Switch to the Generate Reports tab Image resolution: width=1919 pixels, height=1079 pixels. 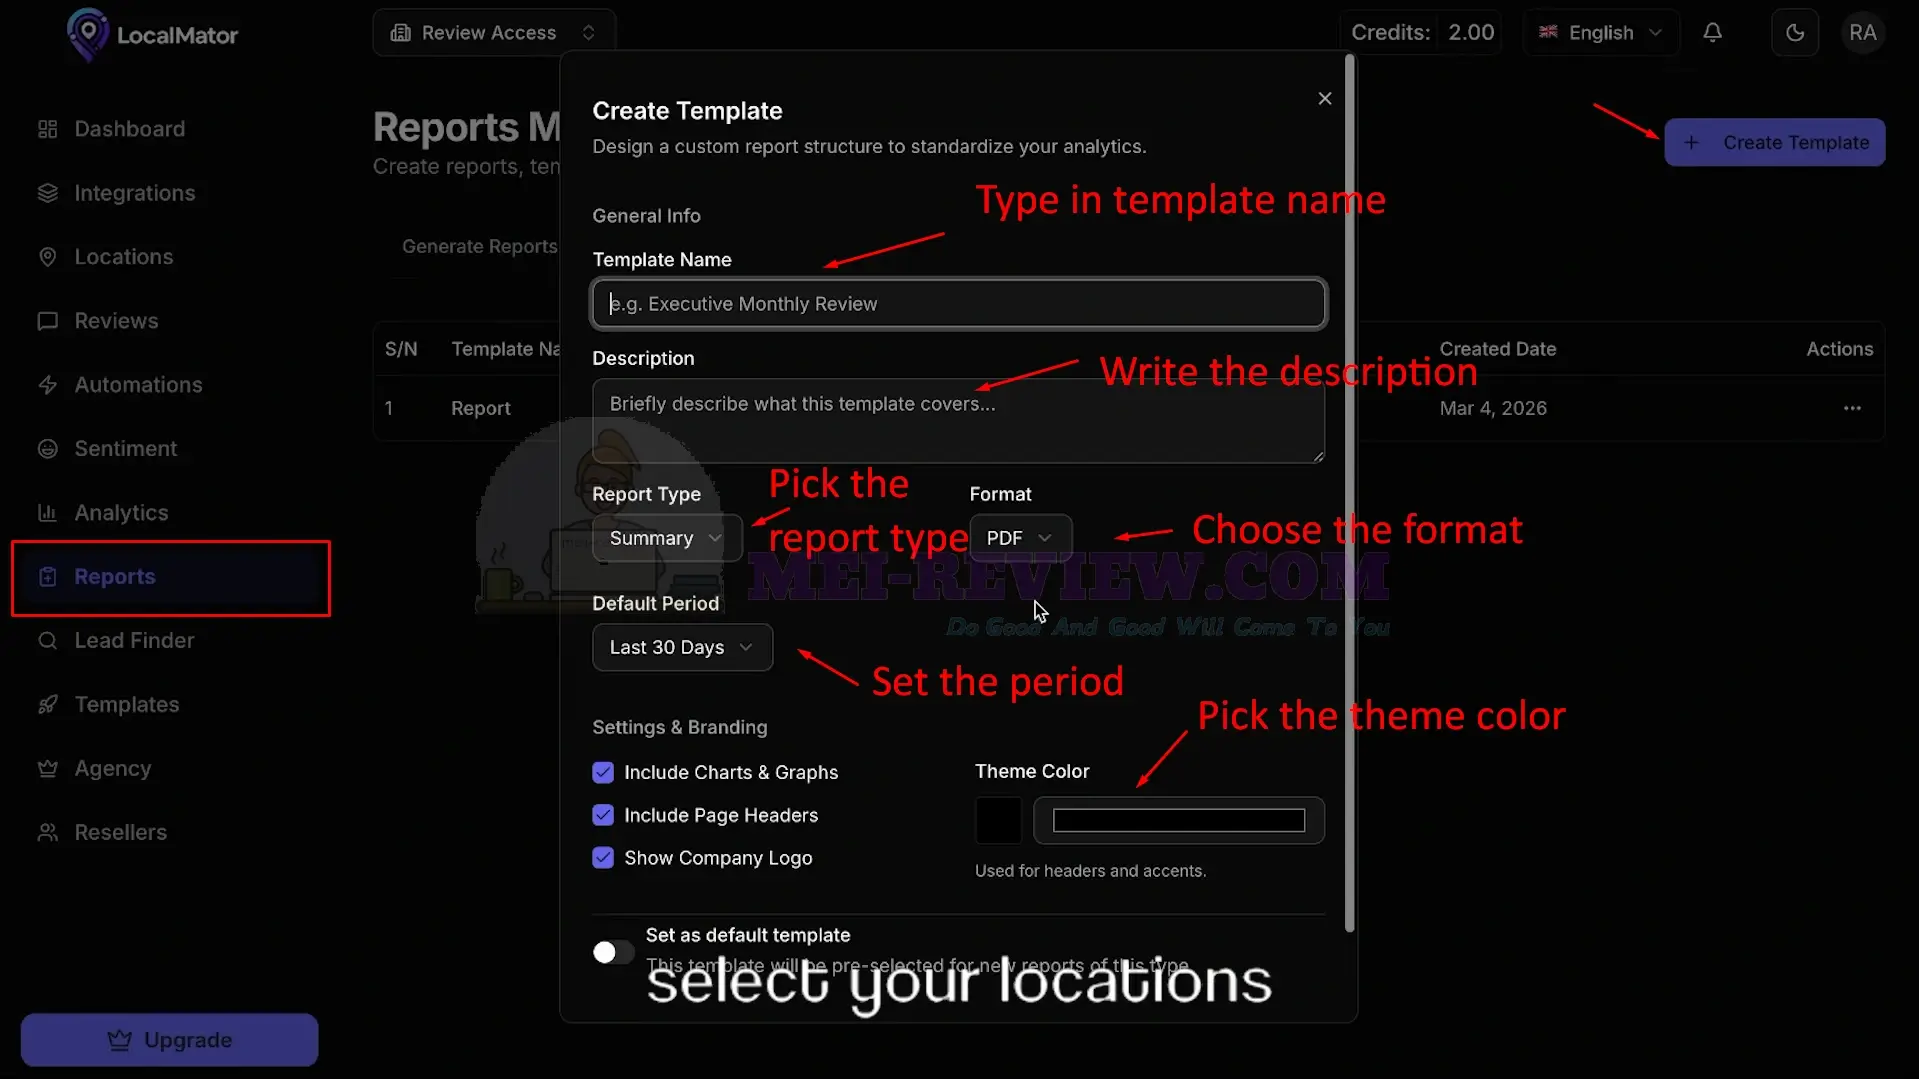click(x=479, y=247)
